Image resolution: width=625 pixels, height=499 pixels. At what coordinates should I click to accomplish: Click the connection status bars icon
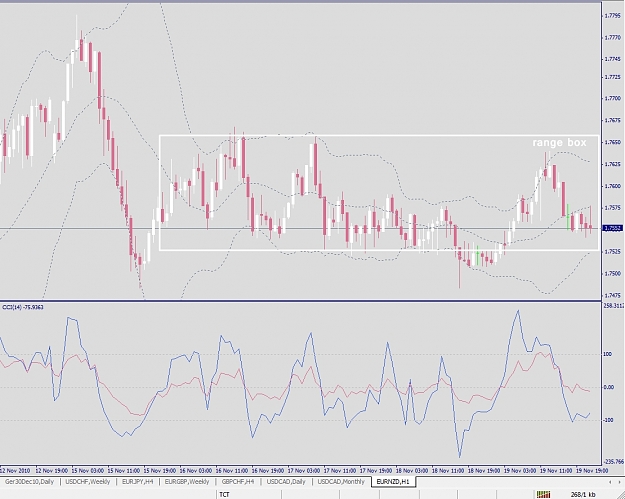tap(543, 494)
